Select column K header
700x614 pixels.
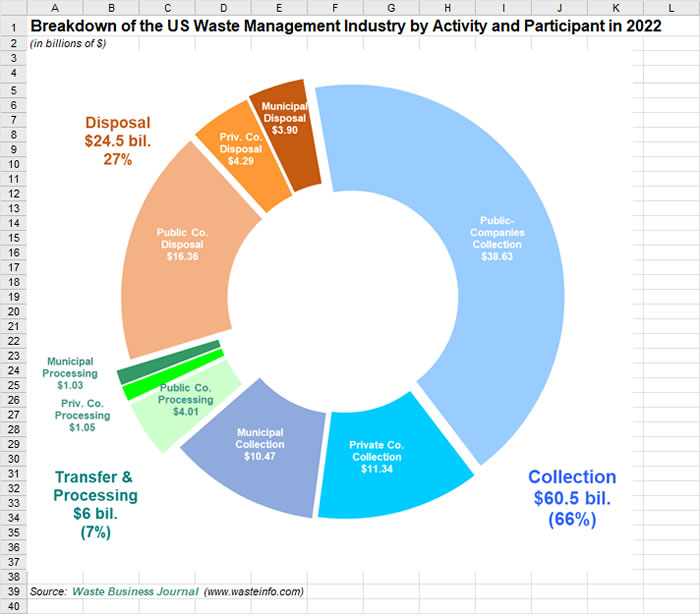616,8
